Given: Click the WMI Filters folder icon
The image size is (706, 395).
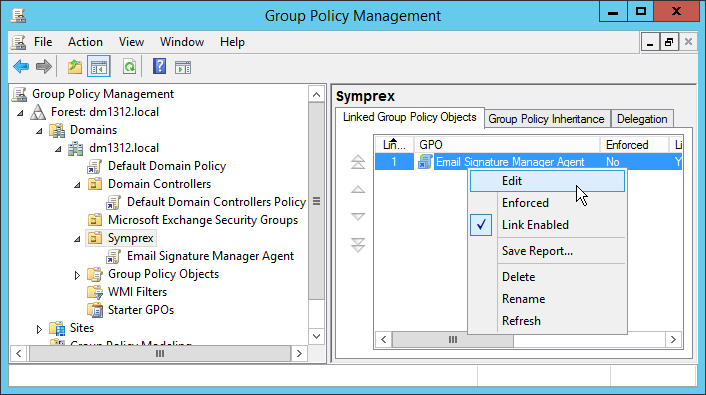Looking at the screenshot, I should pos(95,292).
